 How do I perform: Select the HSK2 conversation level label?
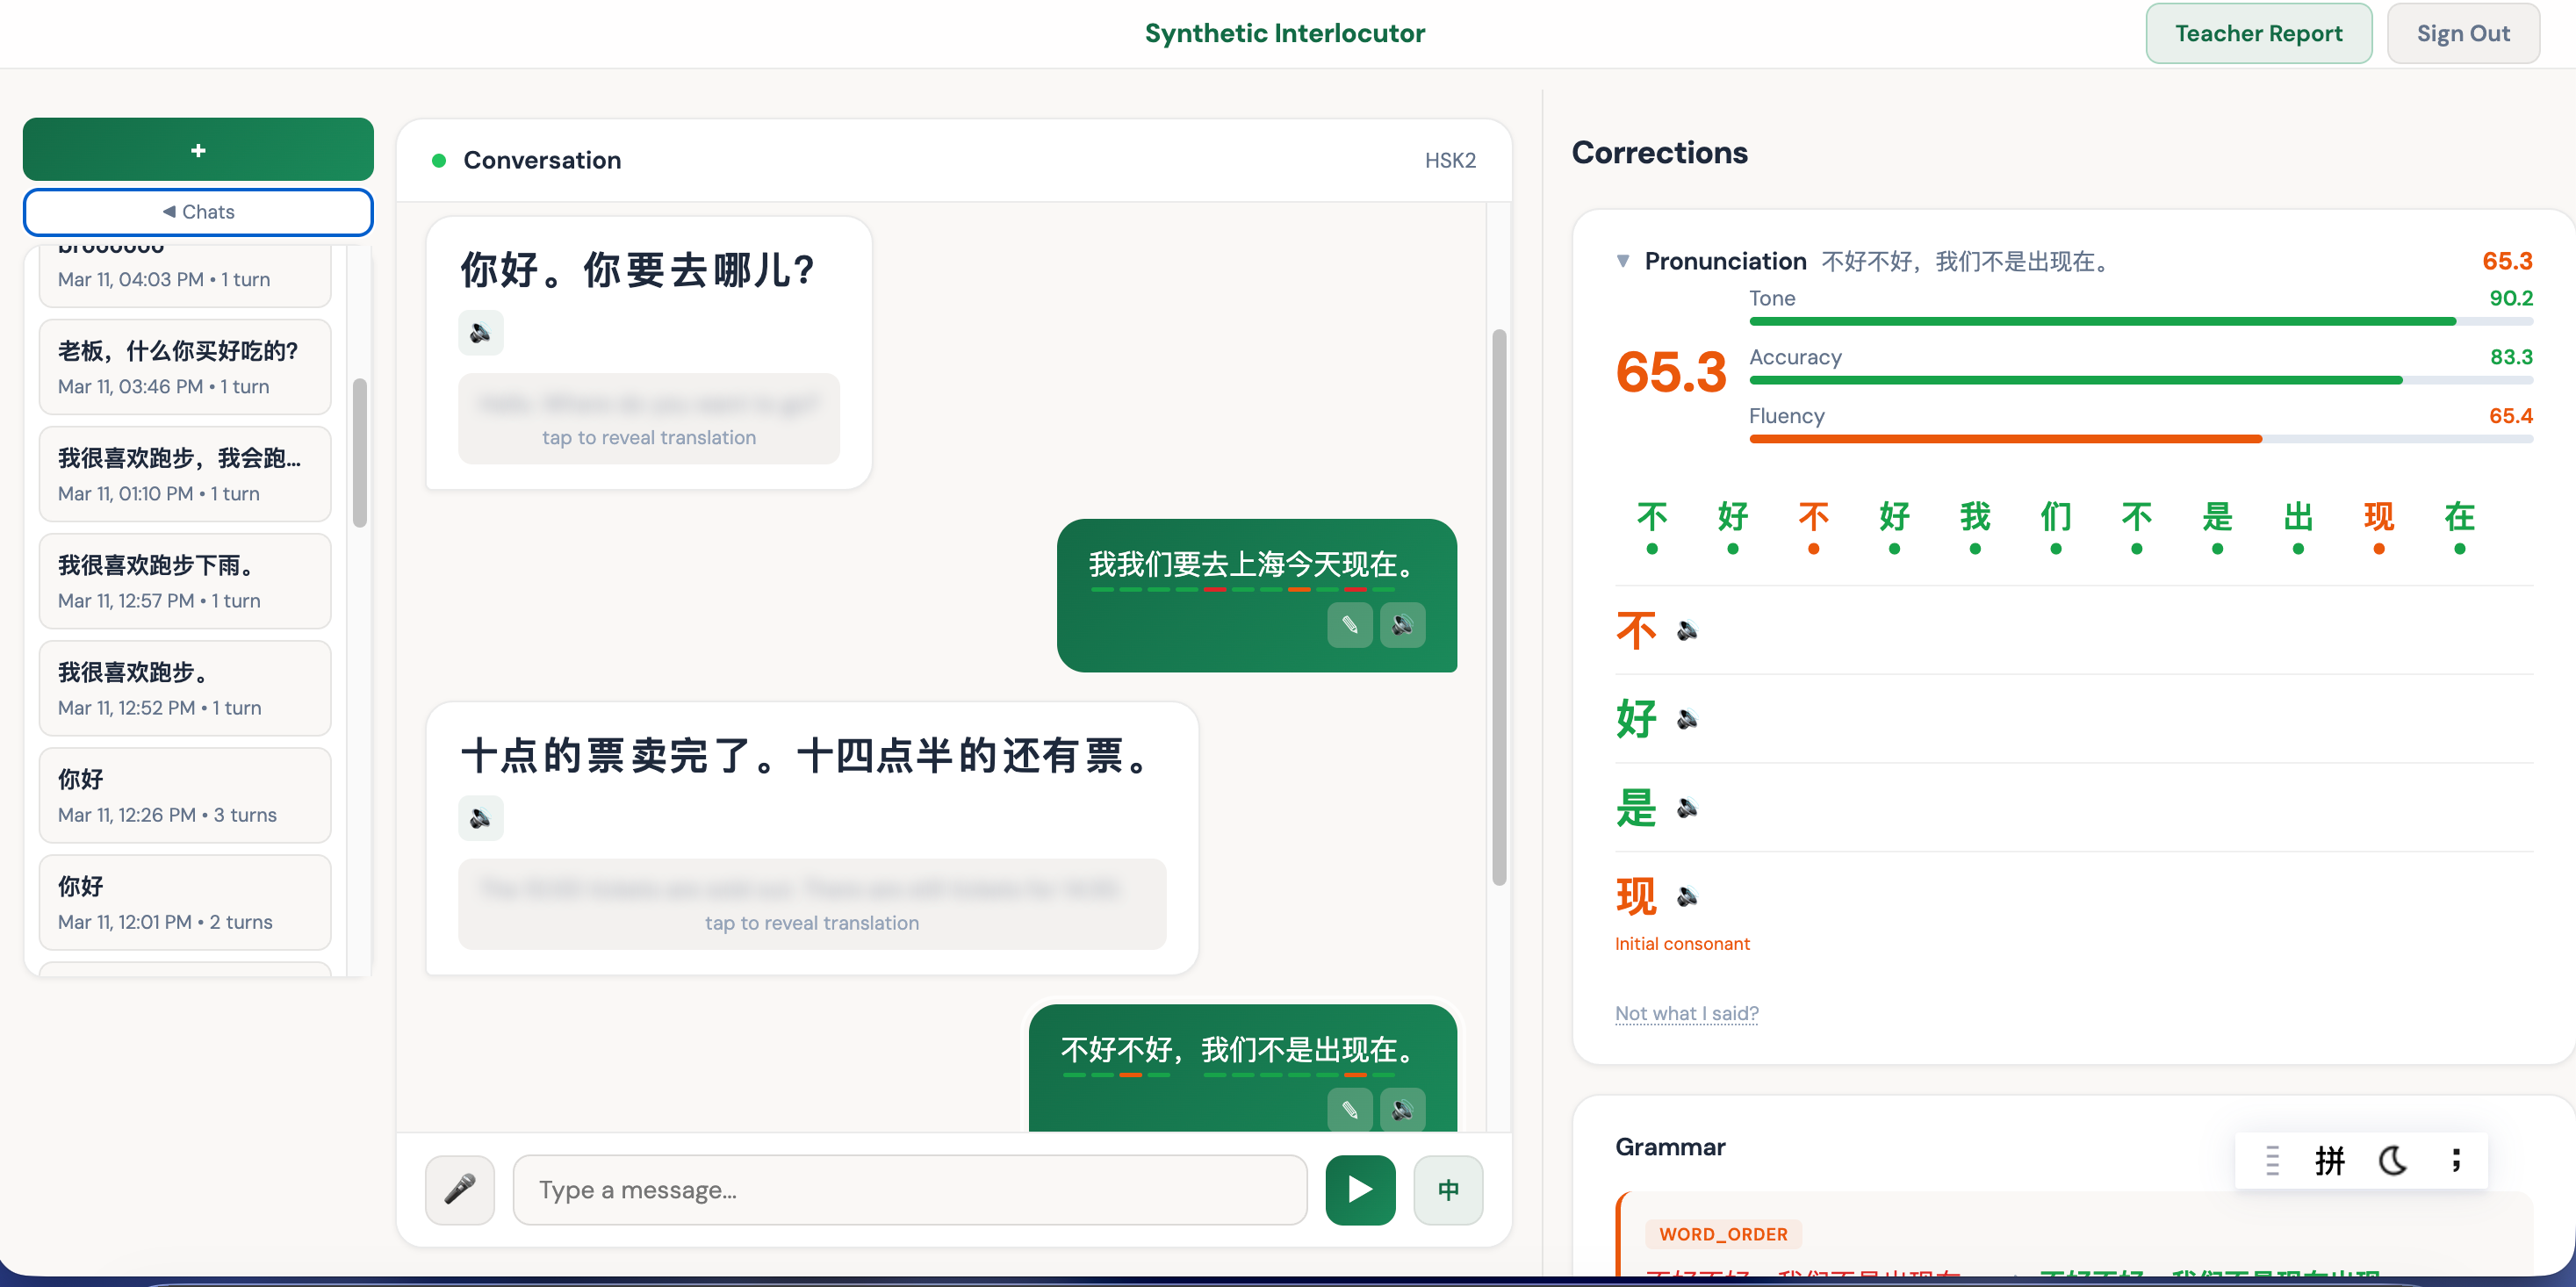(1450, 159)
